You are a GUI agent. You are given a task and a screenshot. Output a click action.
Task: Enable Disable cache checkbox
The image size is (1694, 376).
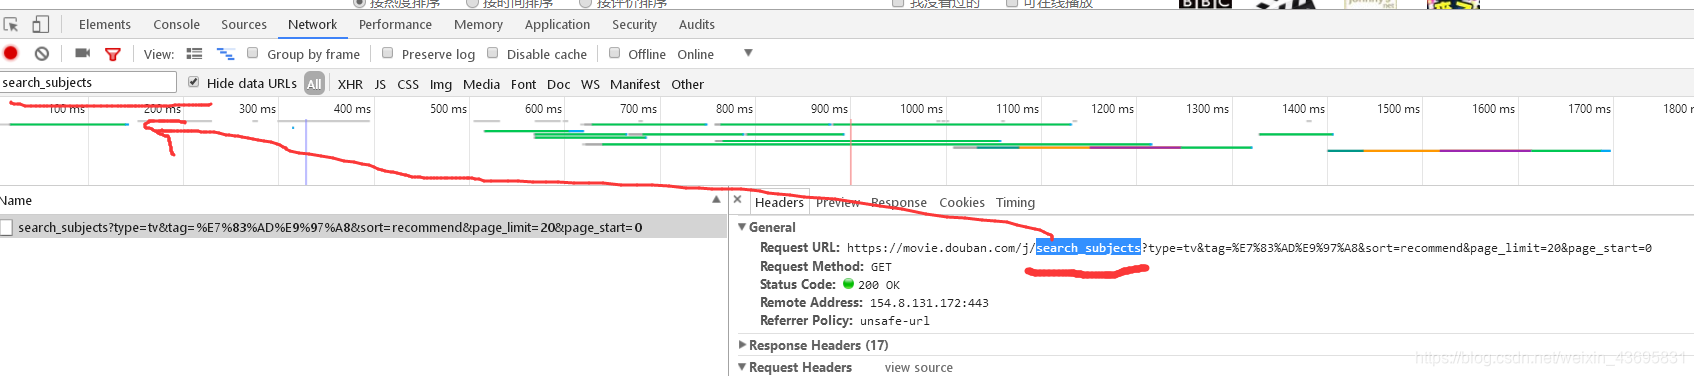point(493,53)
